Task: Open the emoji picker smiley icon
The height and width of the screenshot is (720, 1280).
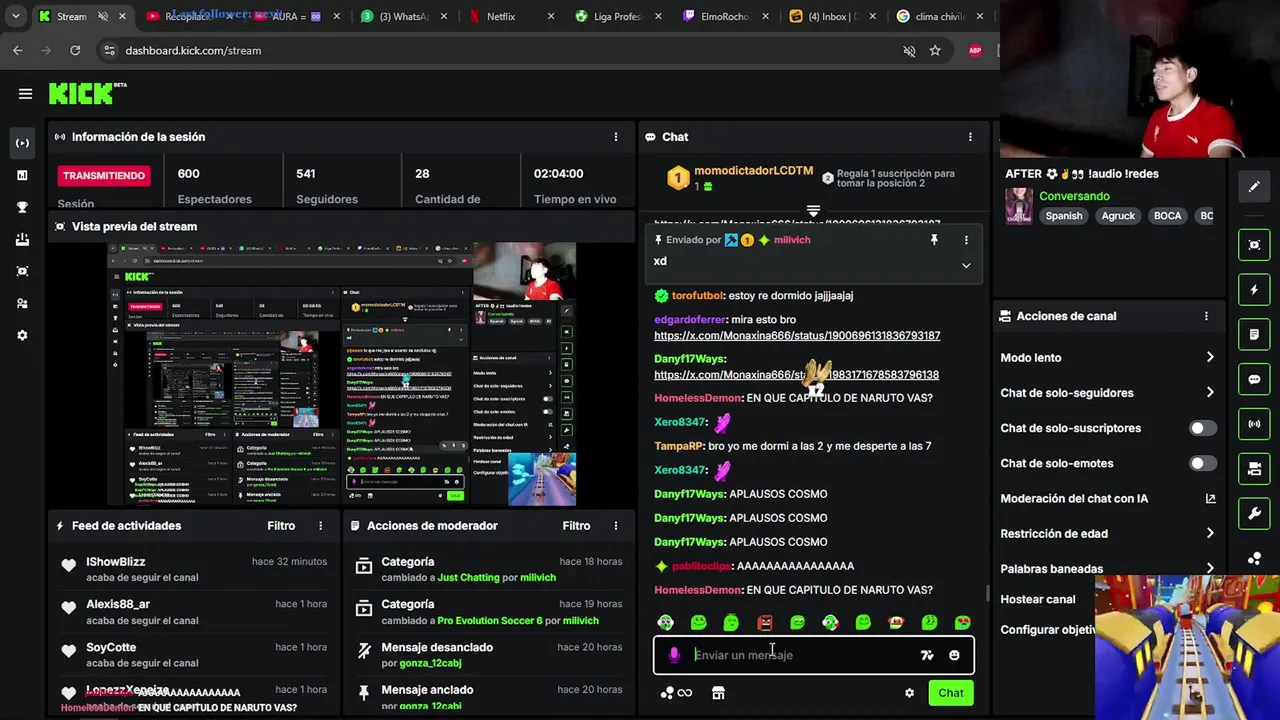Action: [x=954, y=655]
